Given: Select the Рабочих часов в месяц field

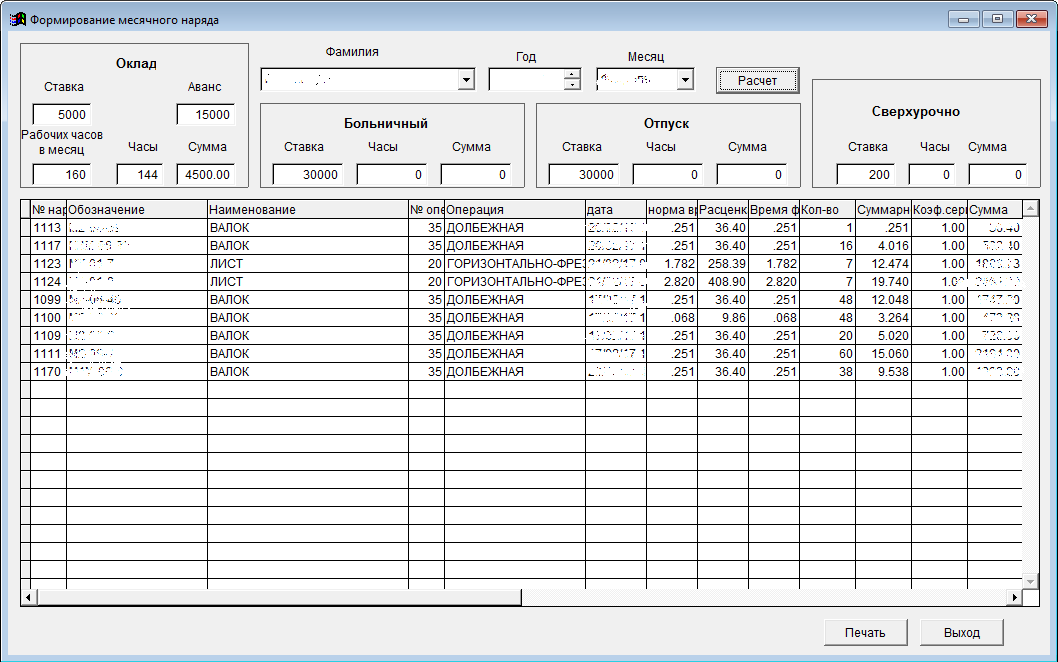Looking at the screenshot, I should pos(62,175).
